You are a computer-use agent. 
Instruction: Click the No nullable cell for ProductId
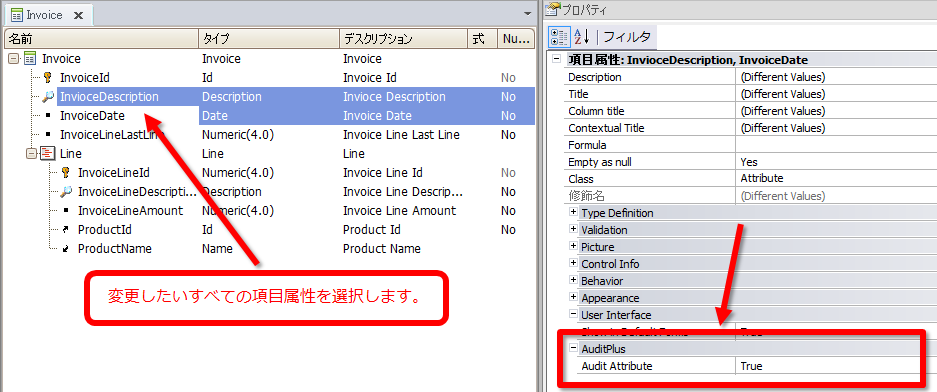click(x=508, y=230)
